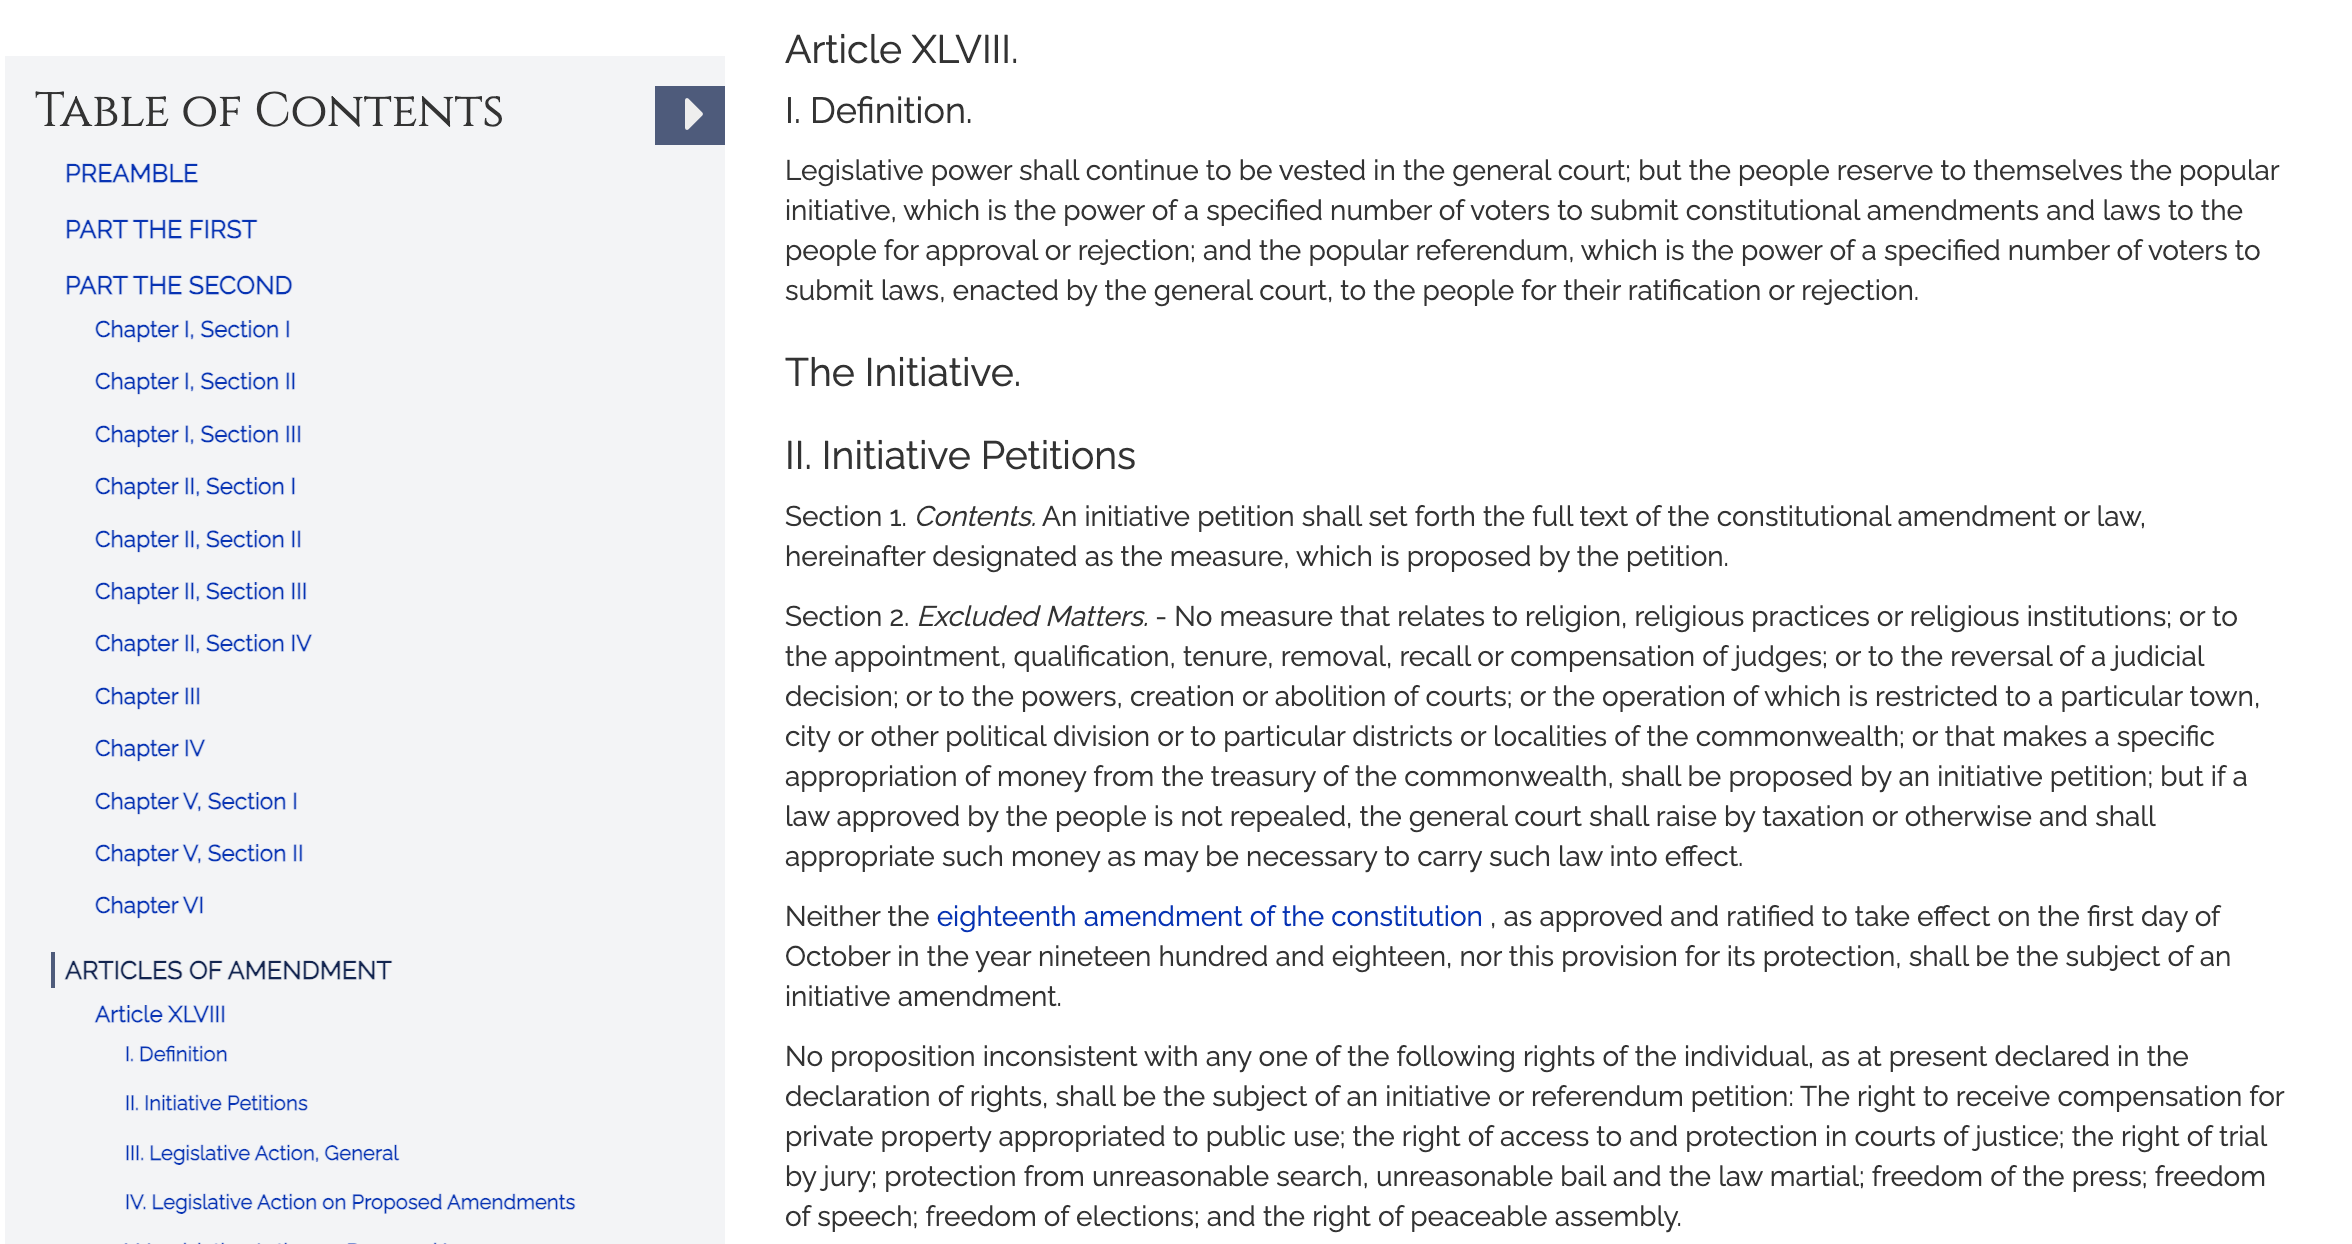2352x1244 pixels.
Task: Select Article XLVIII in the sidebar
Action: (161, 1014)
